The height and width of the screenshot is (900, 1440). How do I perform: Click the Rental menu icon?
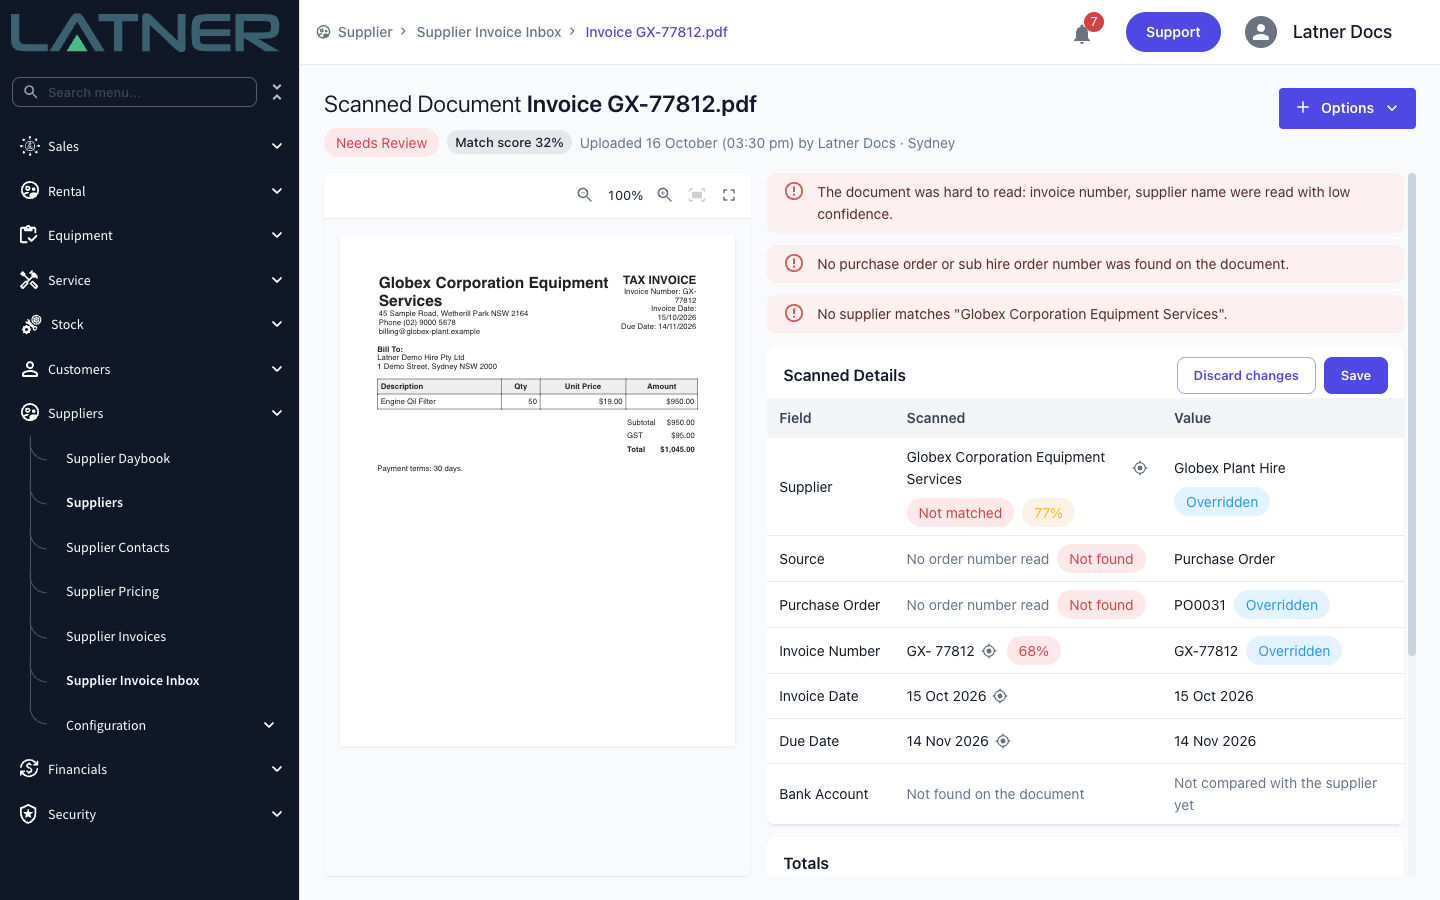(x=30, y=191)
